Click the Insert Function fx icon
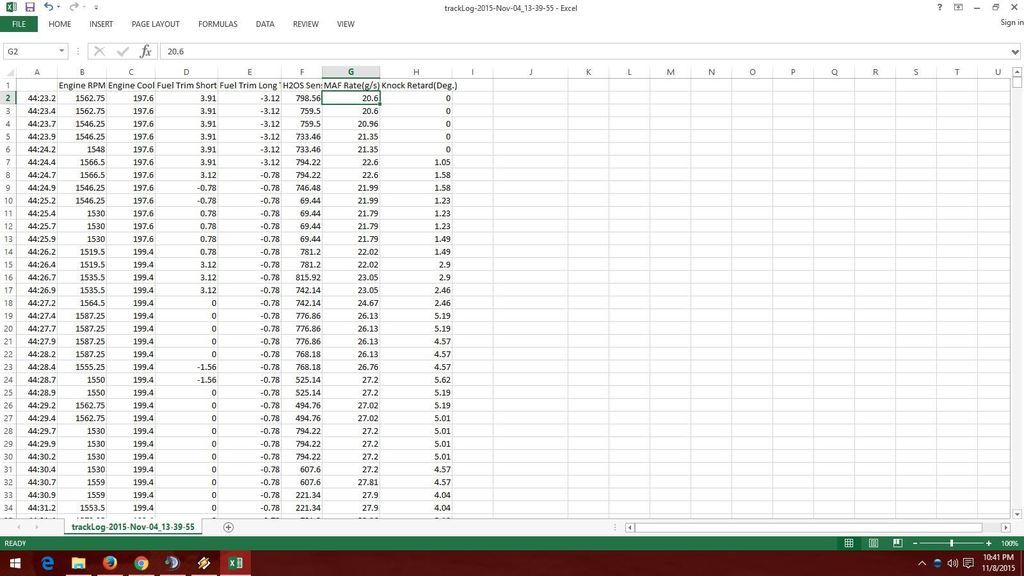The width and height of the screenshot is (1024, 576). 145,51
